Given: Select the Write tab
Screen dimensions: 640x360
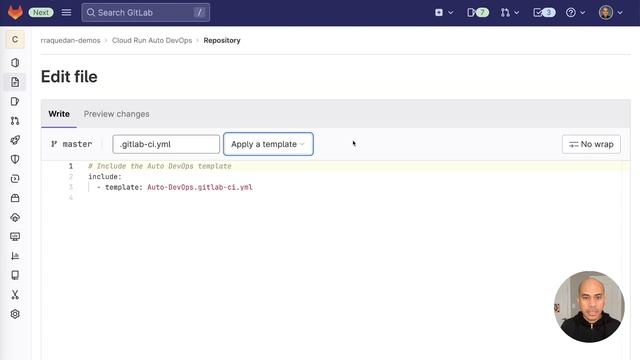Looking at the screenshot, I should (x=59, y=114).
